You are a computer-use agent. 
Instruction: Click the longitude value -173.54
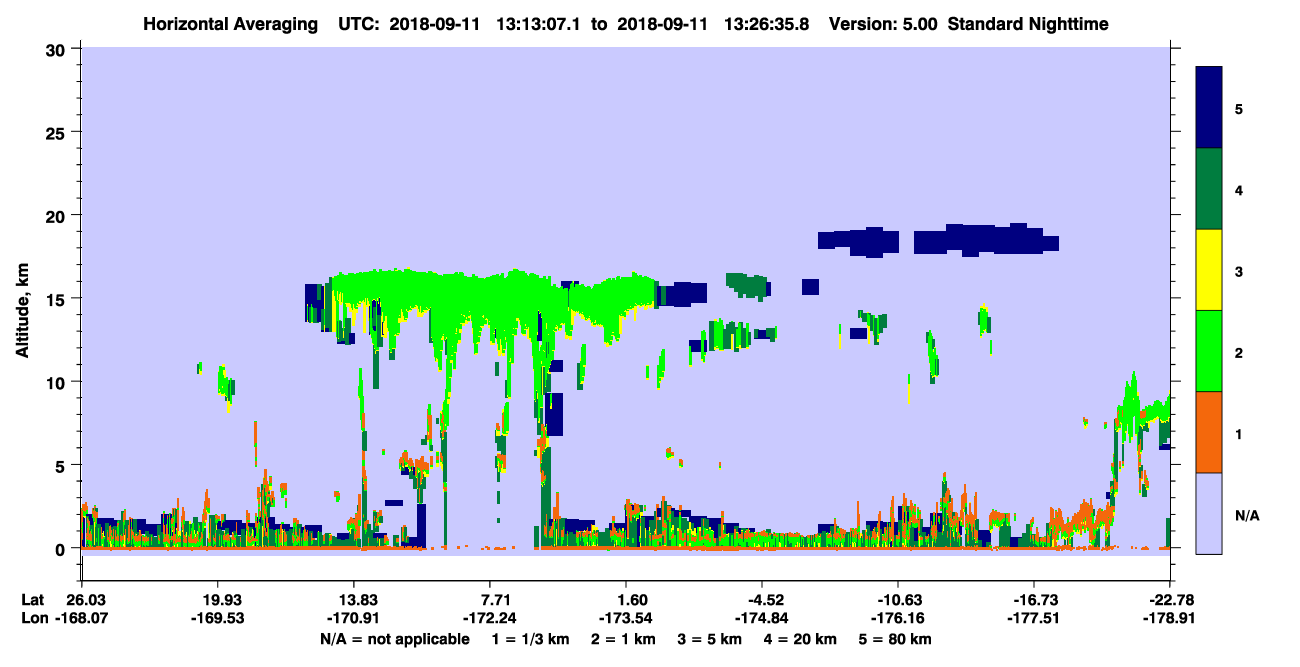(x=626, y=618)
